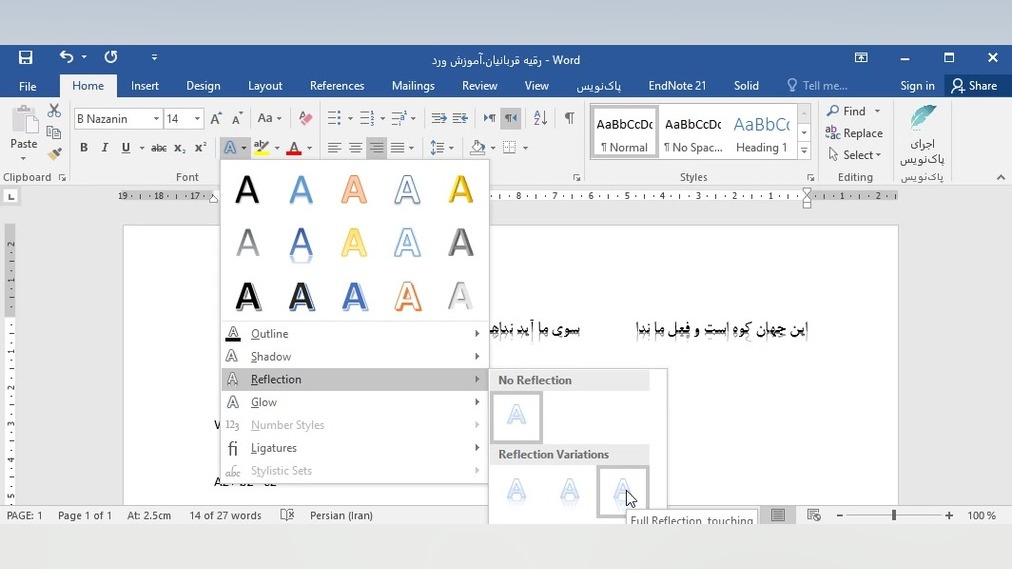1012x569 pixels.
Task: Open Shading color dropdown arrow
Action: [x=493, y=148]
